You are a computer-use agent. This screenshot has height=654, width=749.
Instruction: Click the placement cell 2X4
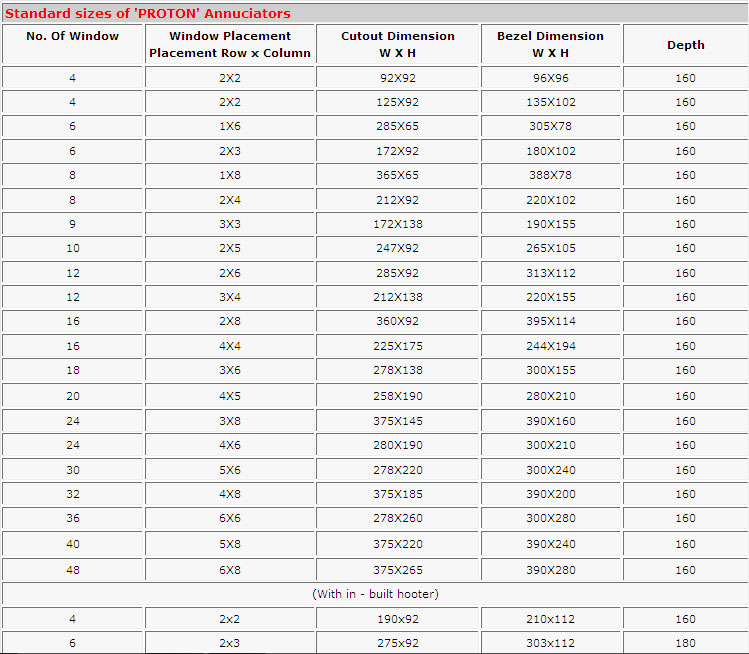[x=230, y=200]
